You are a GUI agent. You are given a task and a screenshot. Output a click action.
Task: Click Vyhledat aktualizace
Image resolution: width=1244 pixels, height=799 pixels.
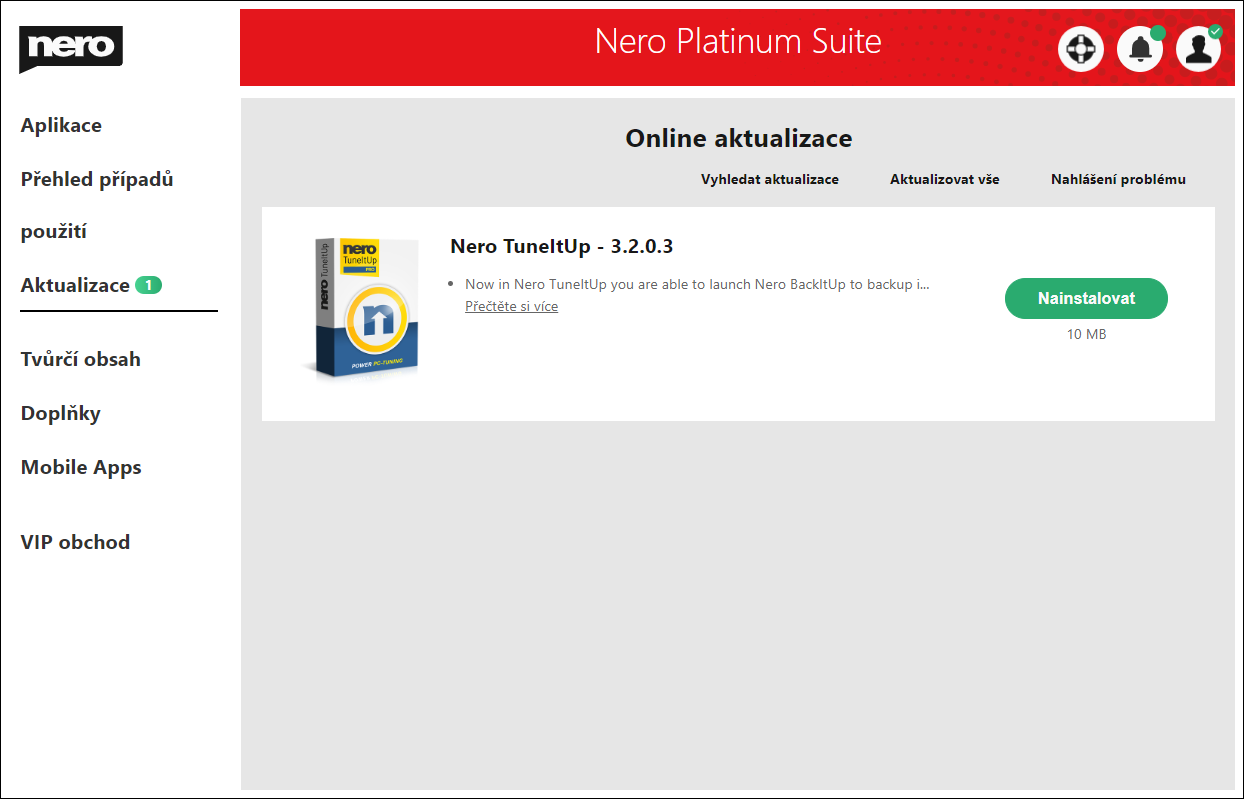click(769, 180)
